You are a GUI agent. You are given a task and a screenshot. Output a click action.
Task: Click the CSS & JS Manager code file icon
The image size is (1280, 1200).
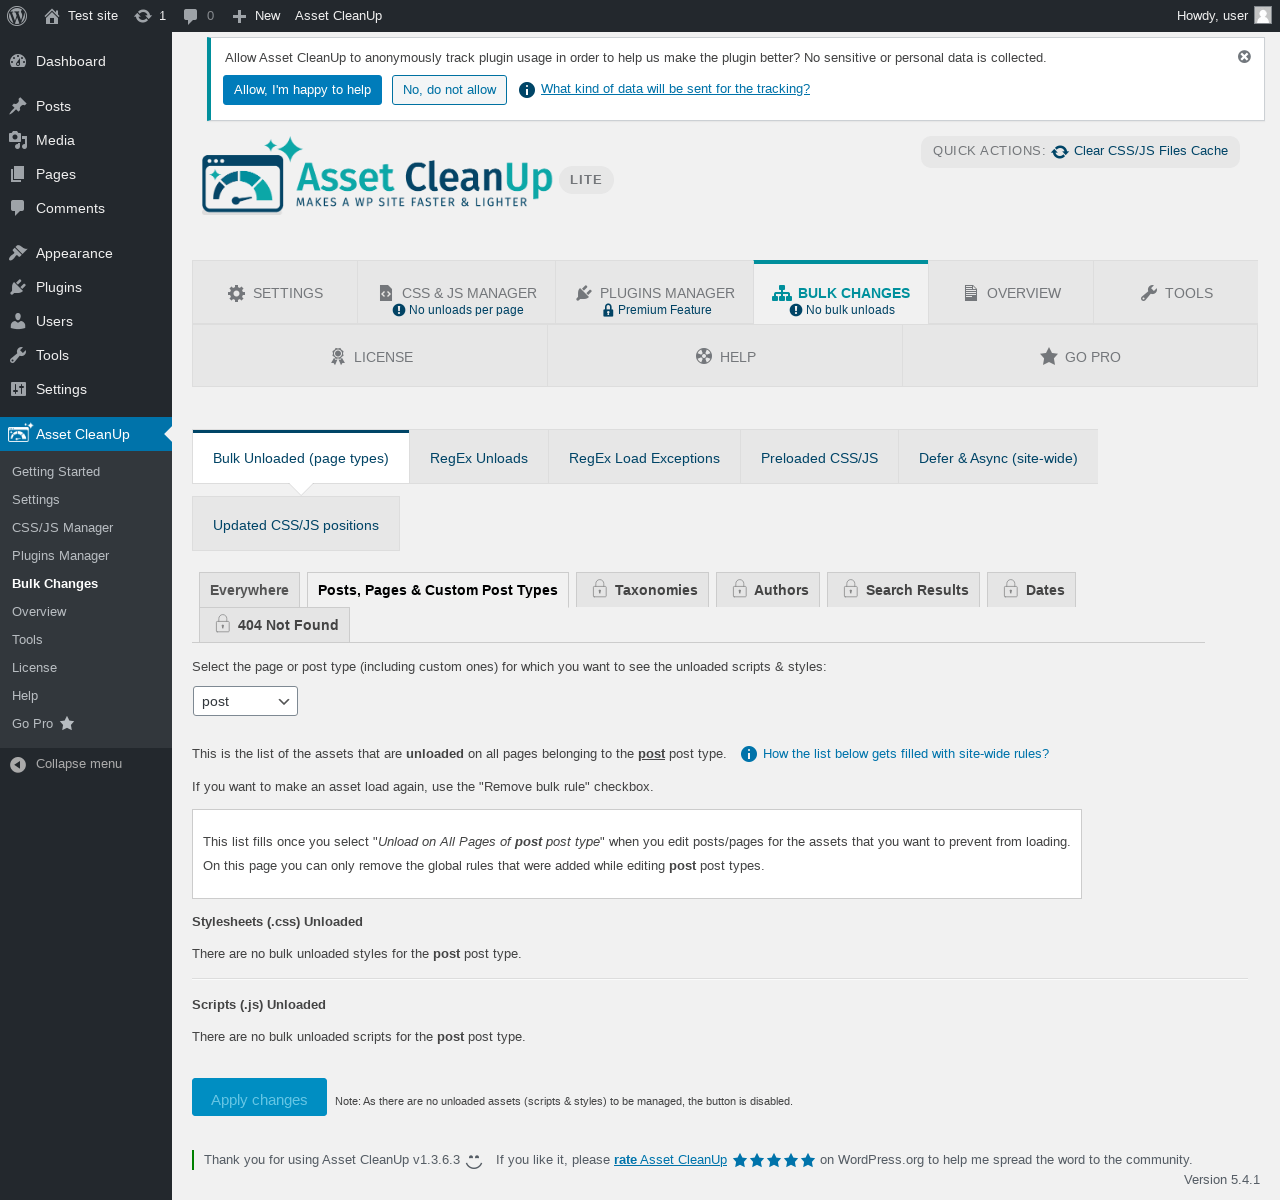pos(386,293)
